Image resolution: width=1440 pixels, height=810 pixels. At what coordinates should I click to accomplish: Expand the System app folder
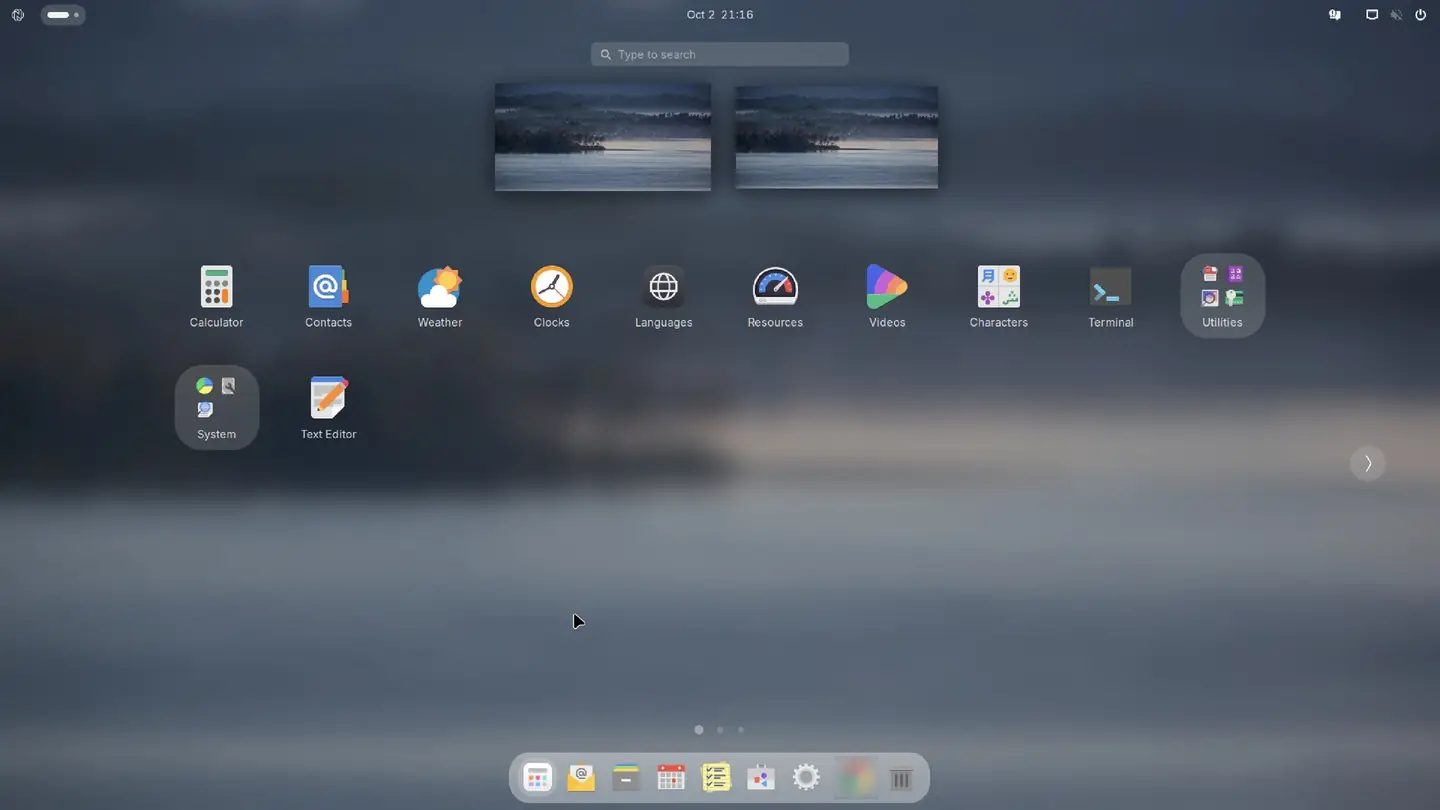[x=216, y=408]
